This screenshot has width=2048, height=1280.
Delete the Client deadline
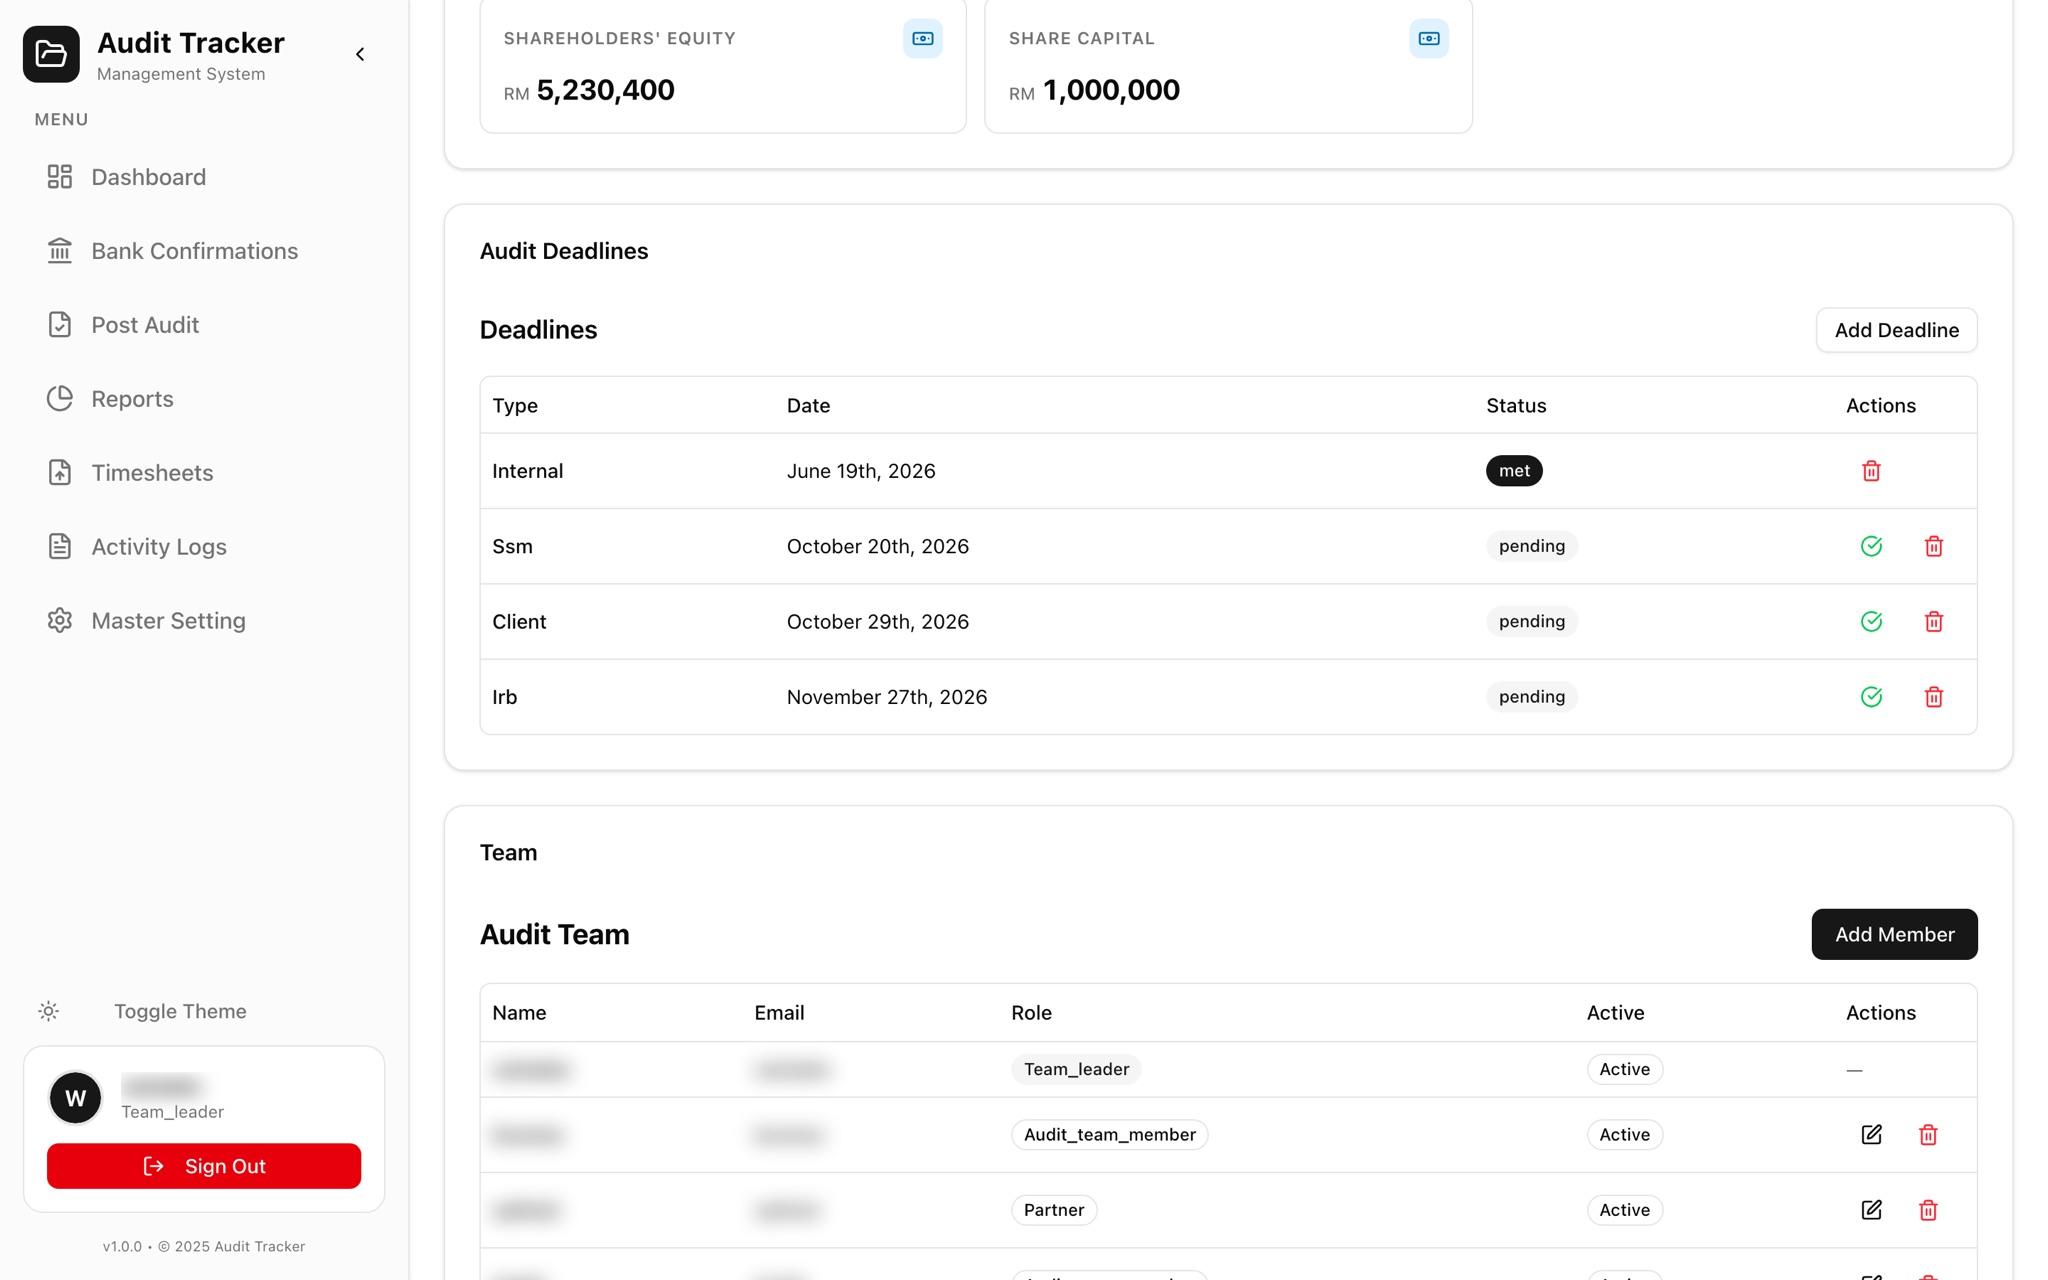pos(1933,621)
